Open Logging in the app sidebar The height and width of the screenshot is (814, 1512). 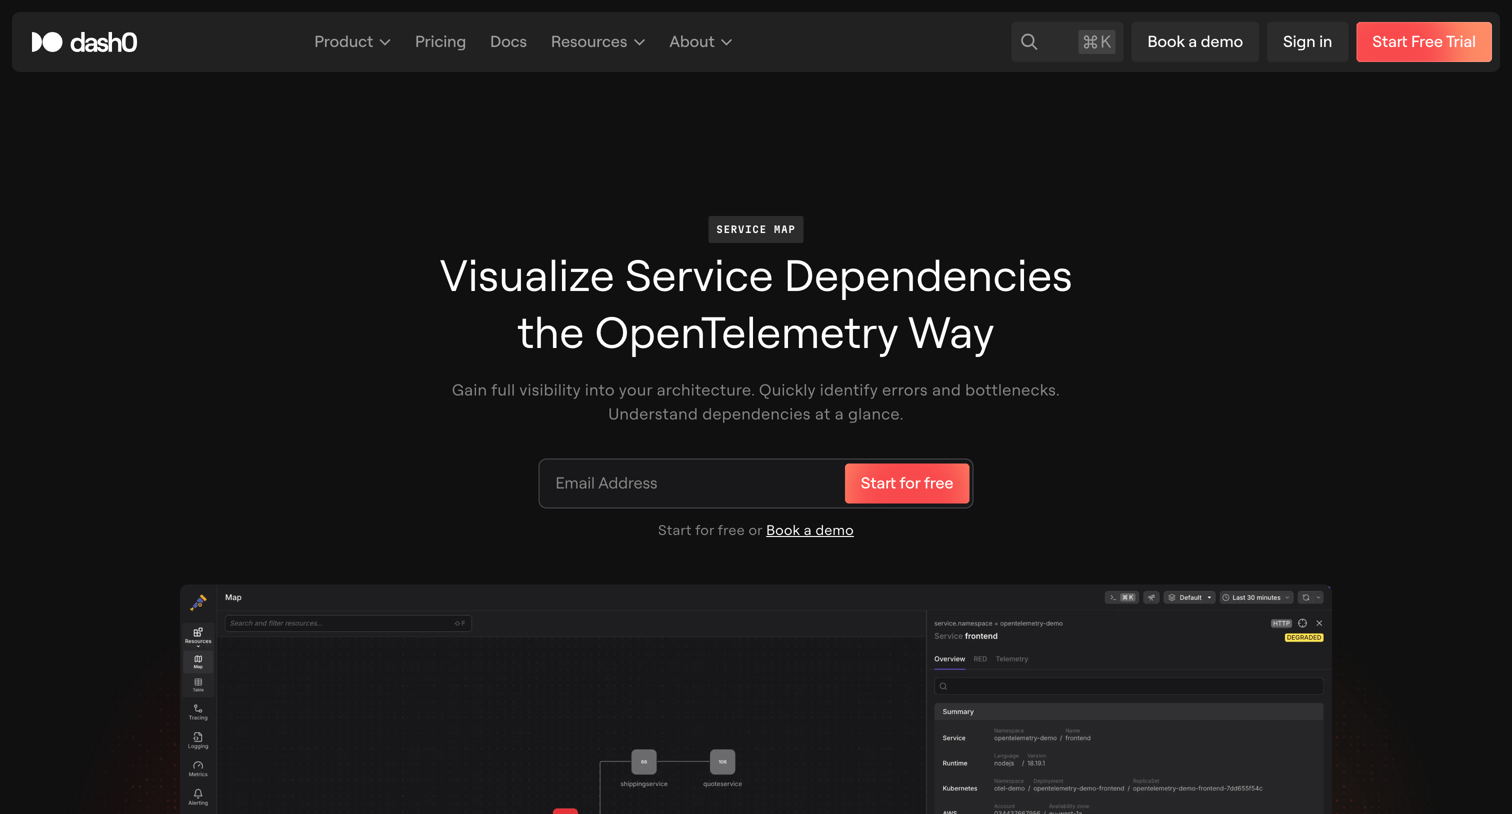pyautogui.click(x=198, y=740)
